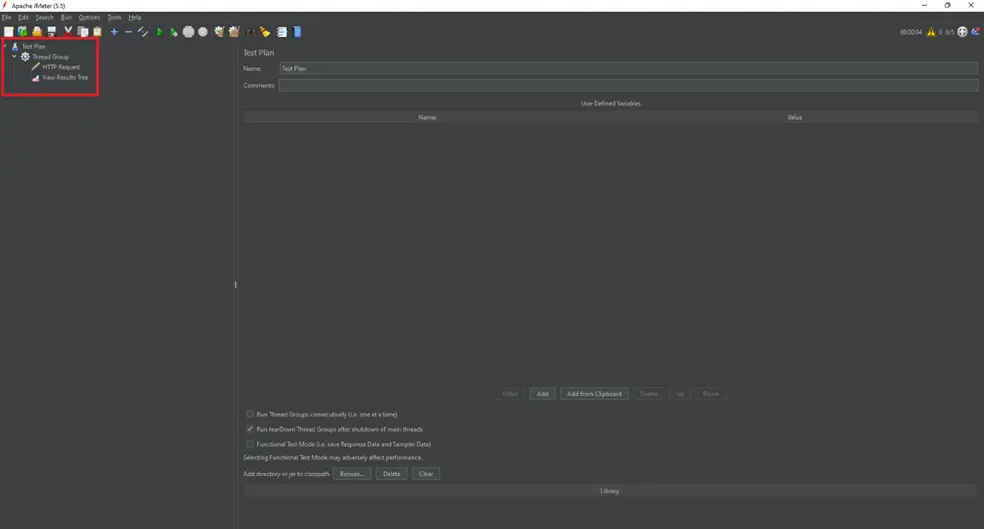
Task: Click the Open file folder icon
Action: [37, 31]
